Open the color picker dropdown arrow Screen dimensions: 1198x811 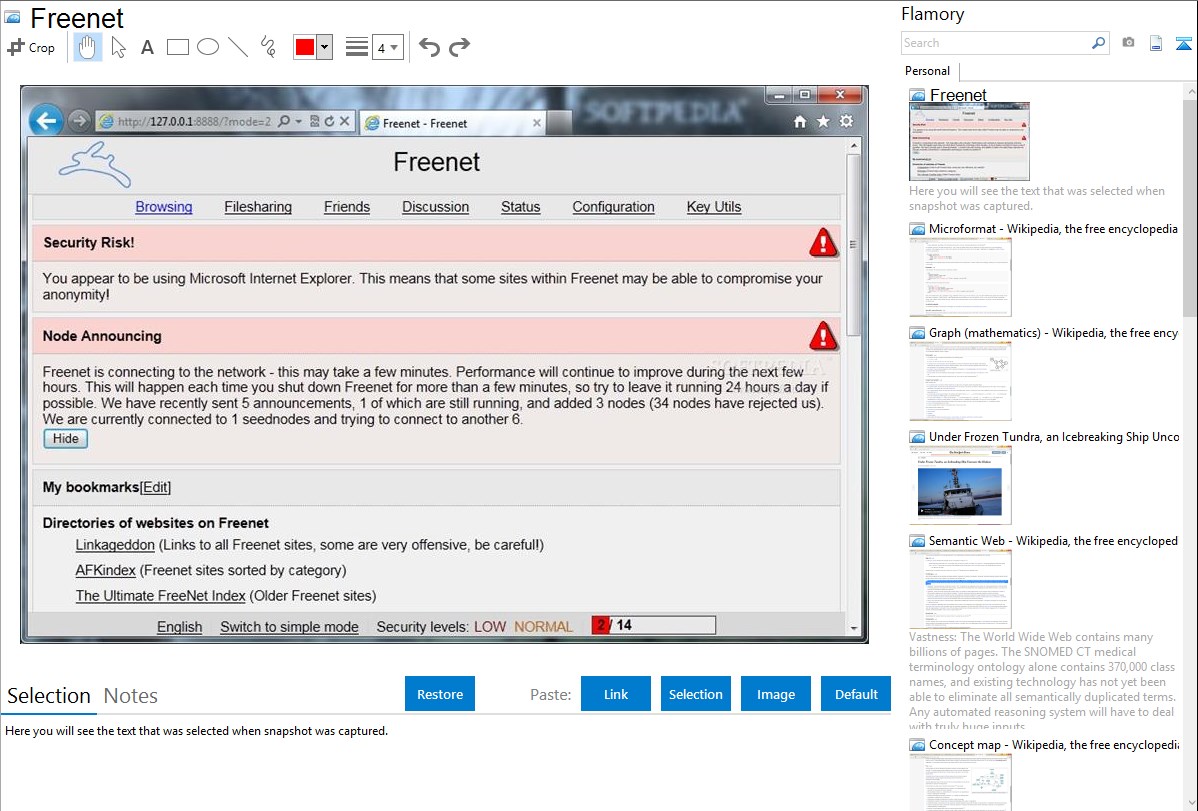[325, 47]
